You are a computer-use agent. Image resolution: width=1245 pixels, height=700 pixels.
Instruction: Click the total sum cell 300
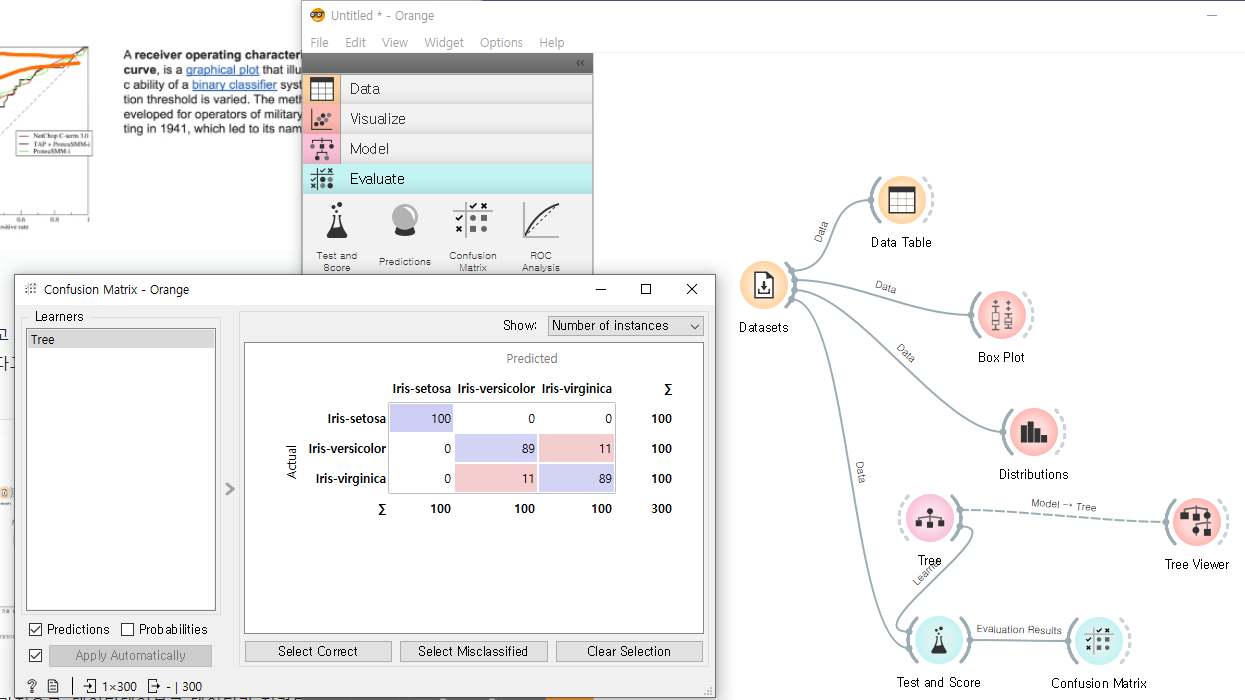(661, 509)
